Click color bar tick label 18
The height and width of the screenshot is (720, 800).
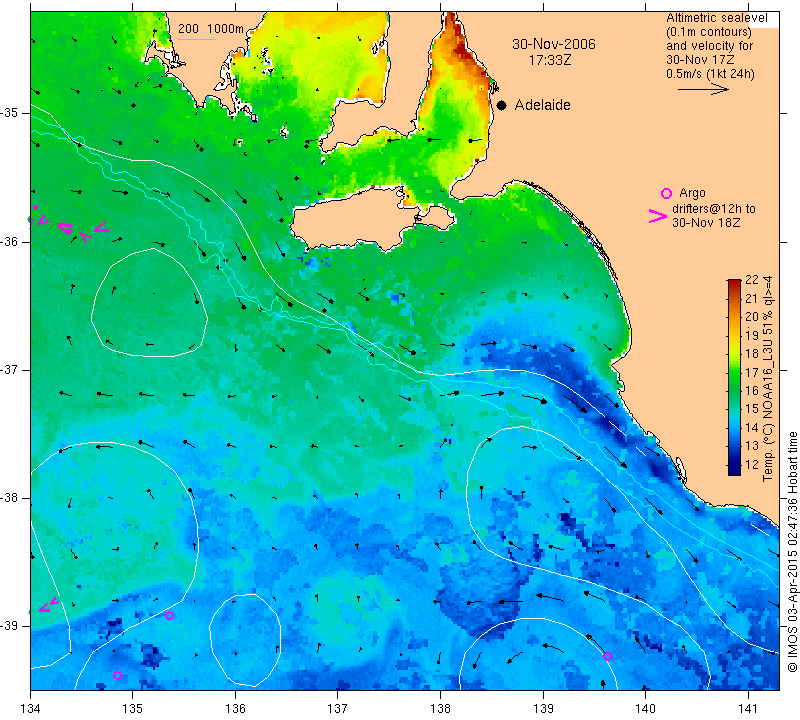pos(752,354)
